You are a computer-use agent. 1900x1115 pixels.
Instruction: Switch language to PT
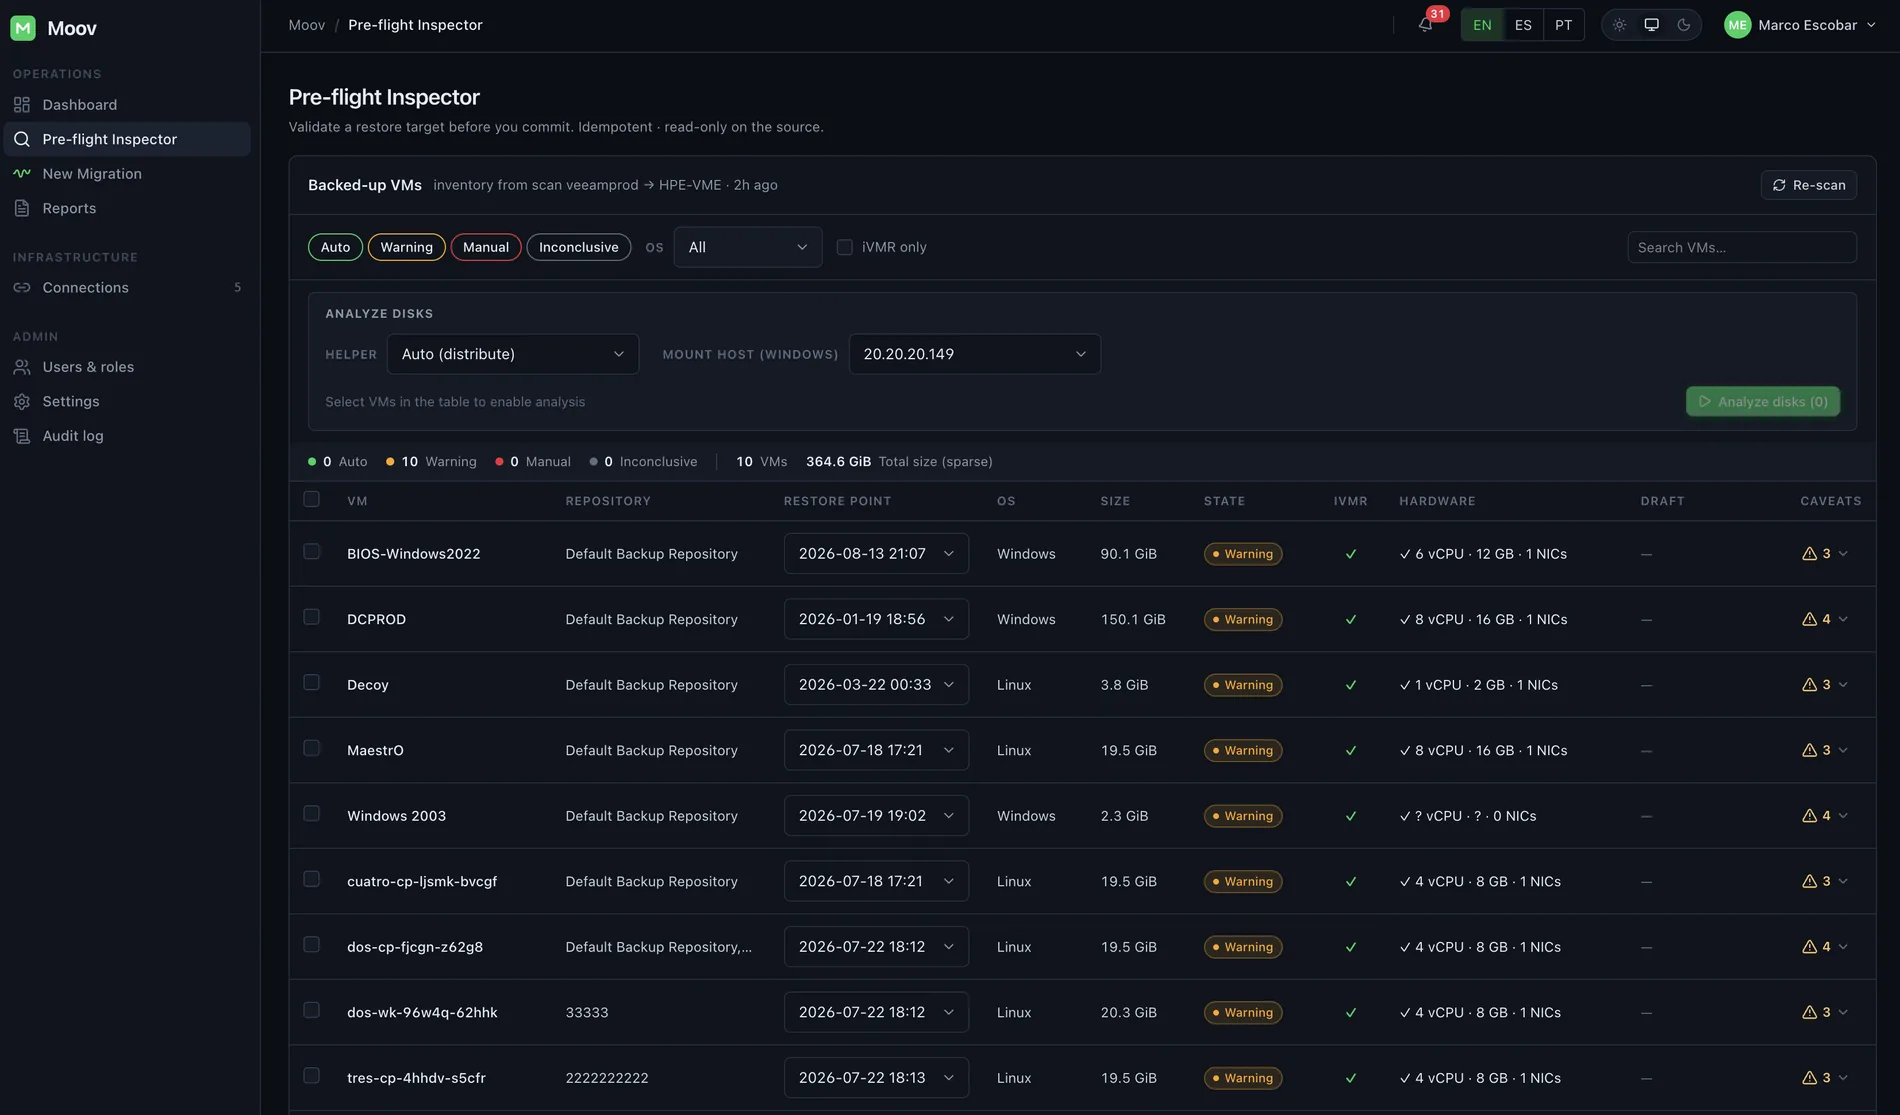pos(1563,25)
